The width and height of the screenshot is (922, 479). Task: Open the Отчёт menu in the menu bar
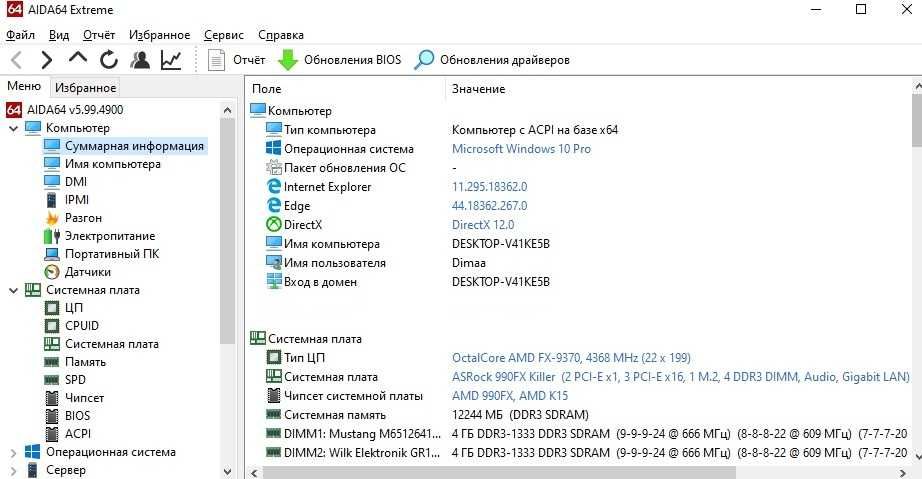(x=99, y=35)
